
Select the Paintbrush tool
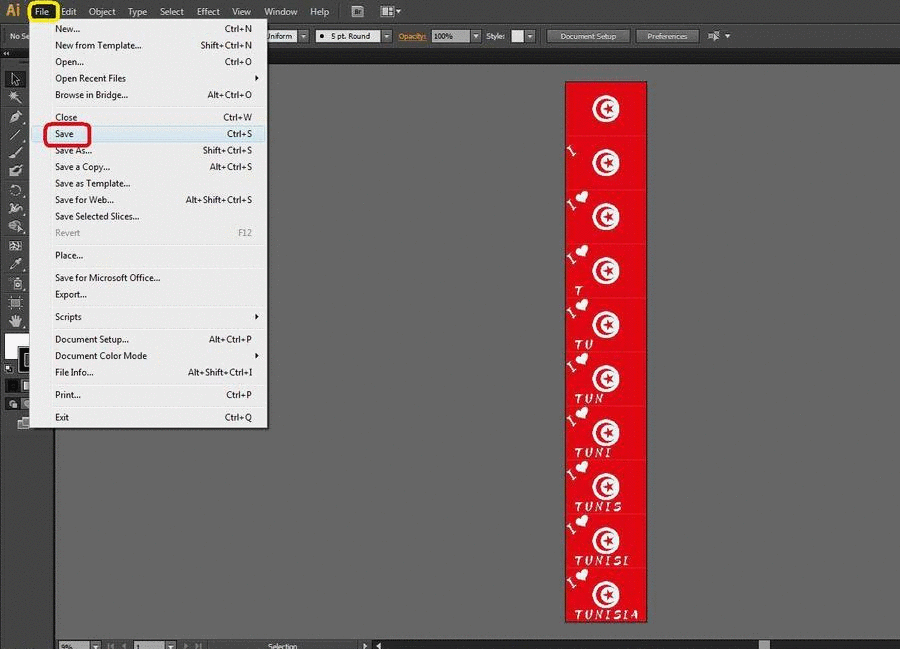click(x=15, y=153)
